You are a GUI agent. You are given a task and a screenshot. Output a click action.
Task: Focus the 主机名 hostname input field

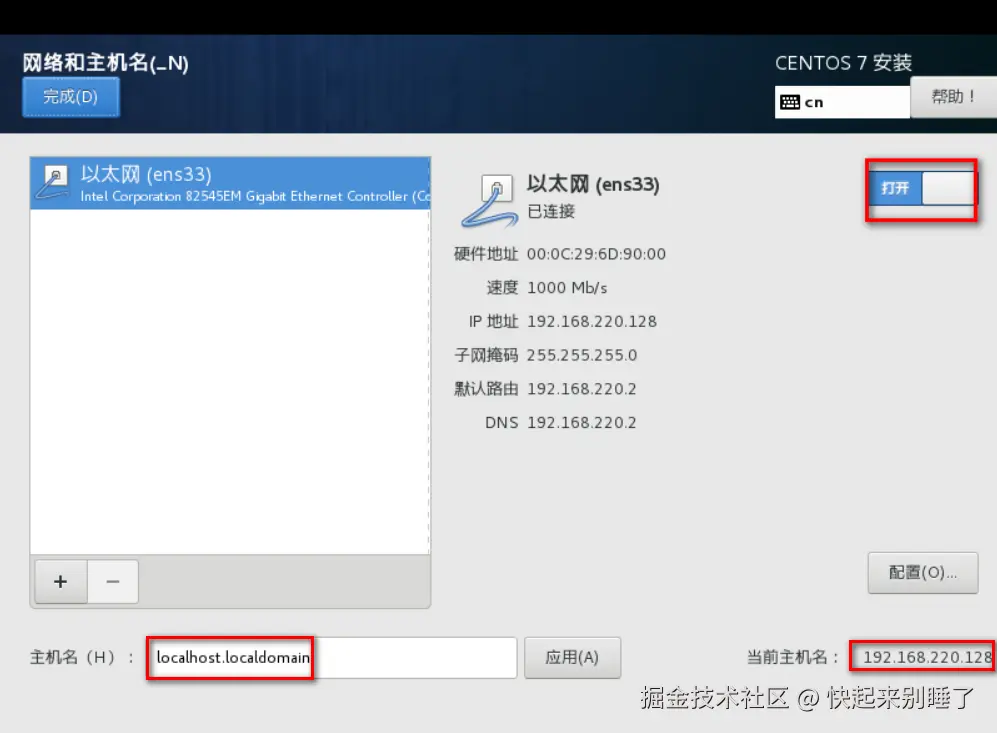(x=332, y=657)
